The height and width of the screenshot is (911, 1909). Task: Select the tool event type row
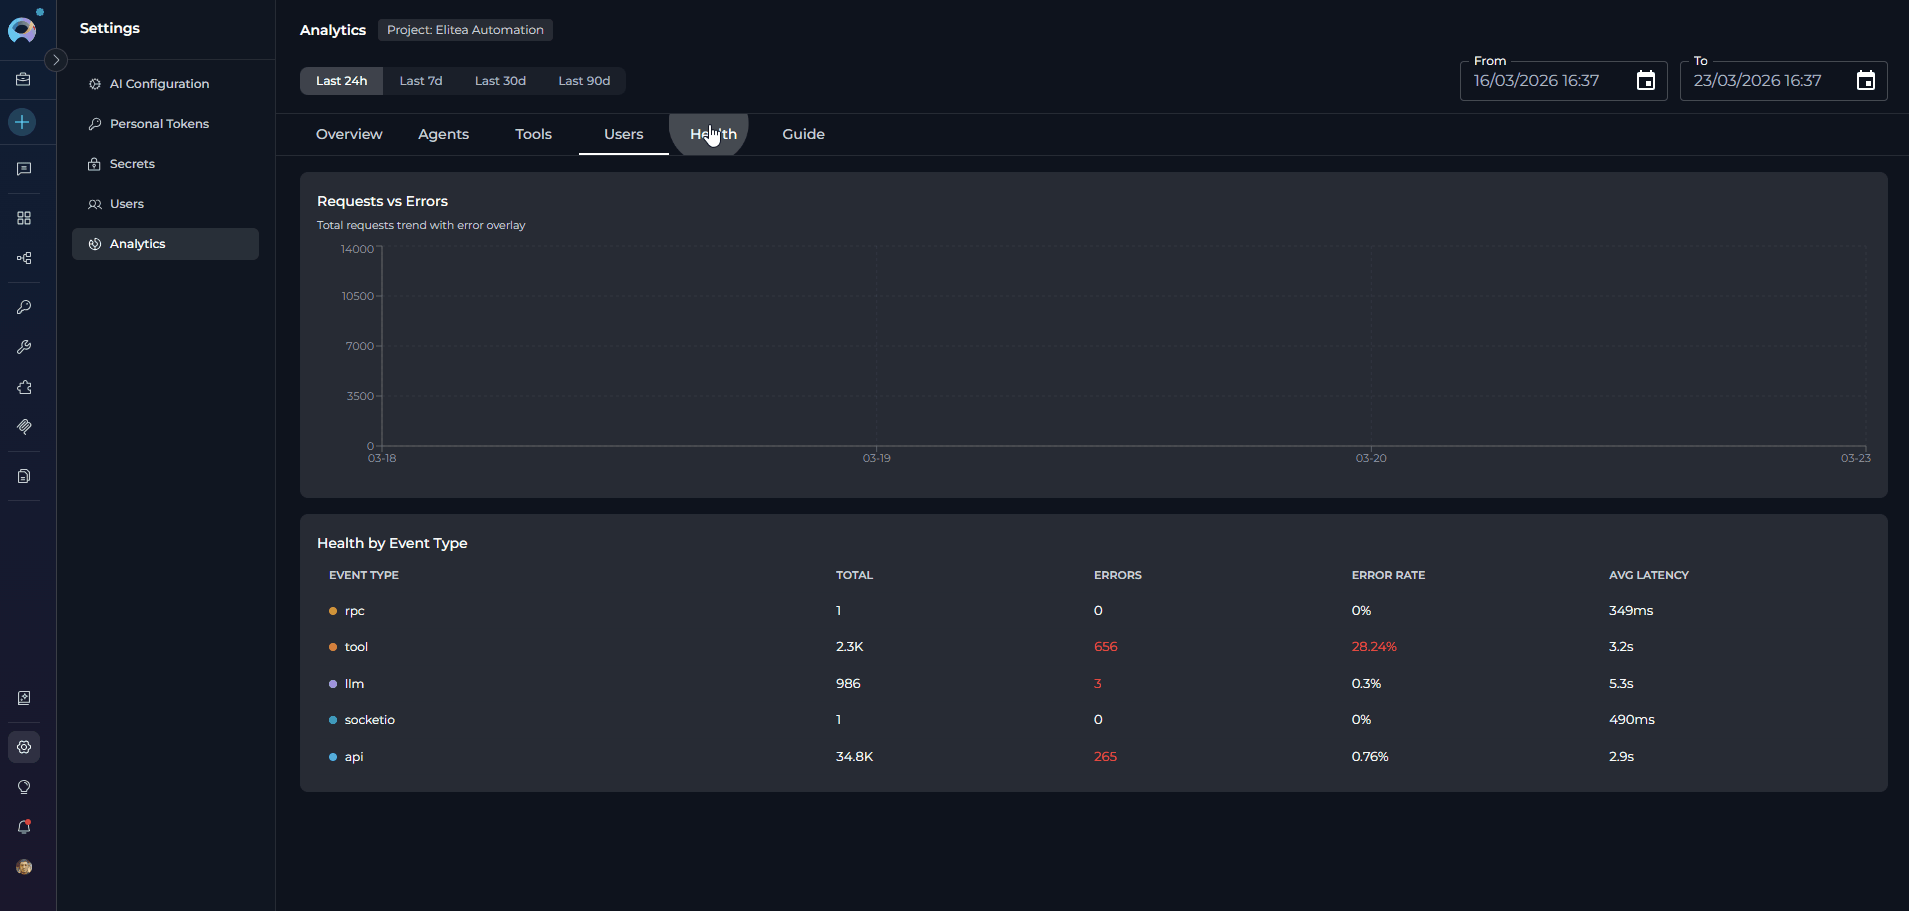click(x=1093, y=647)
